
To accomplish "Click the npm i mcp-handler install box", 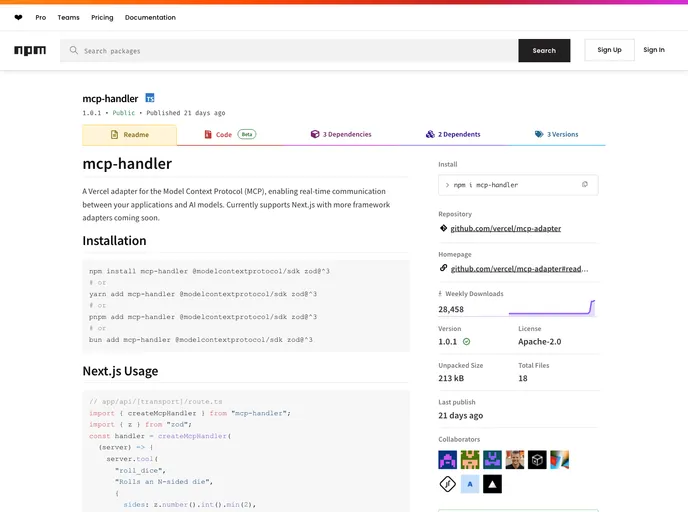I will [518, 185].
